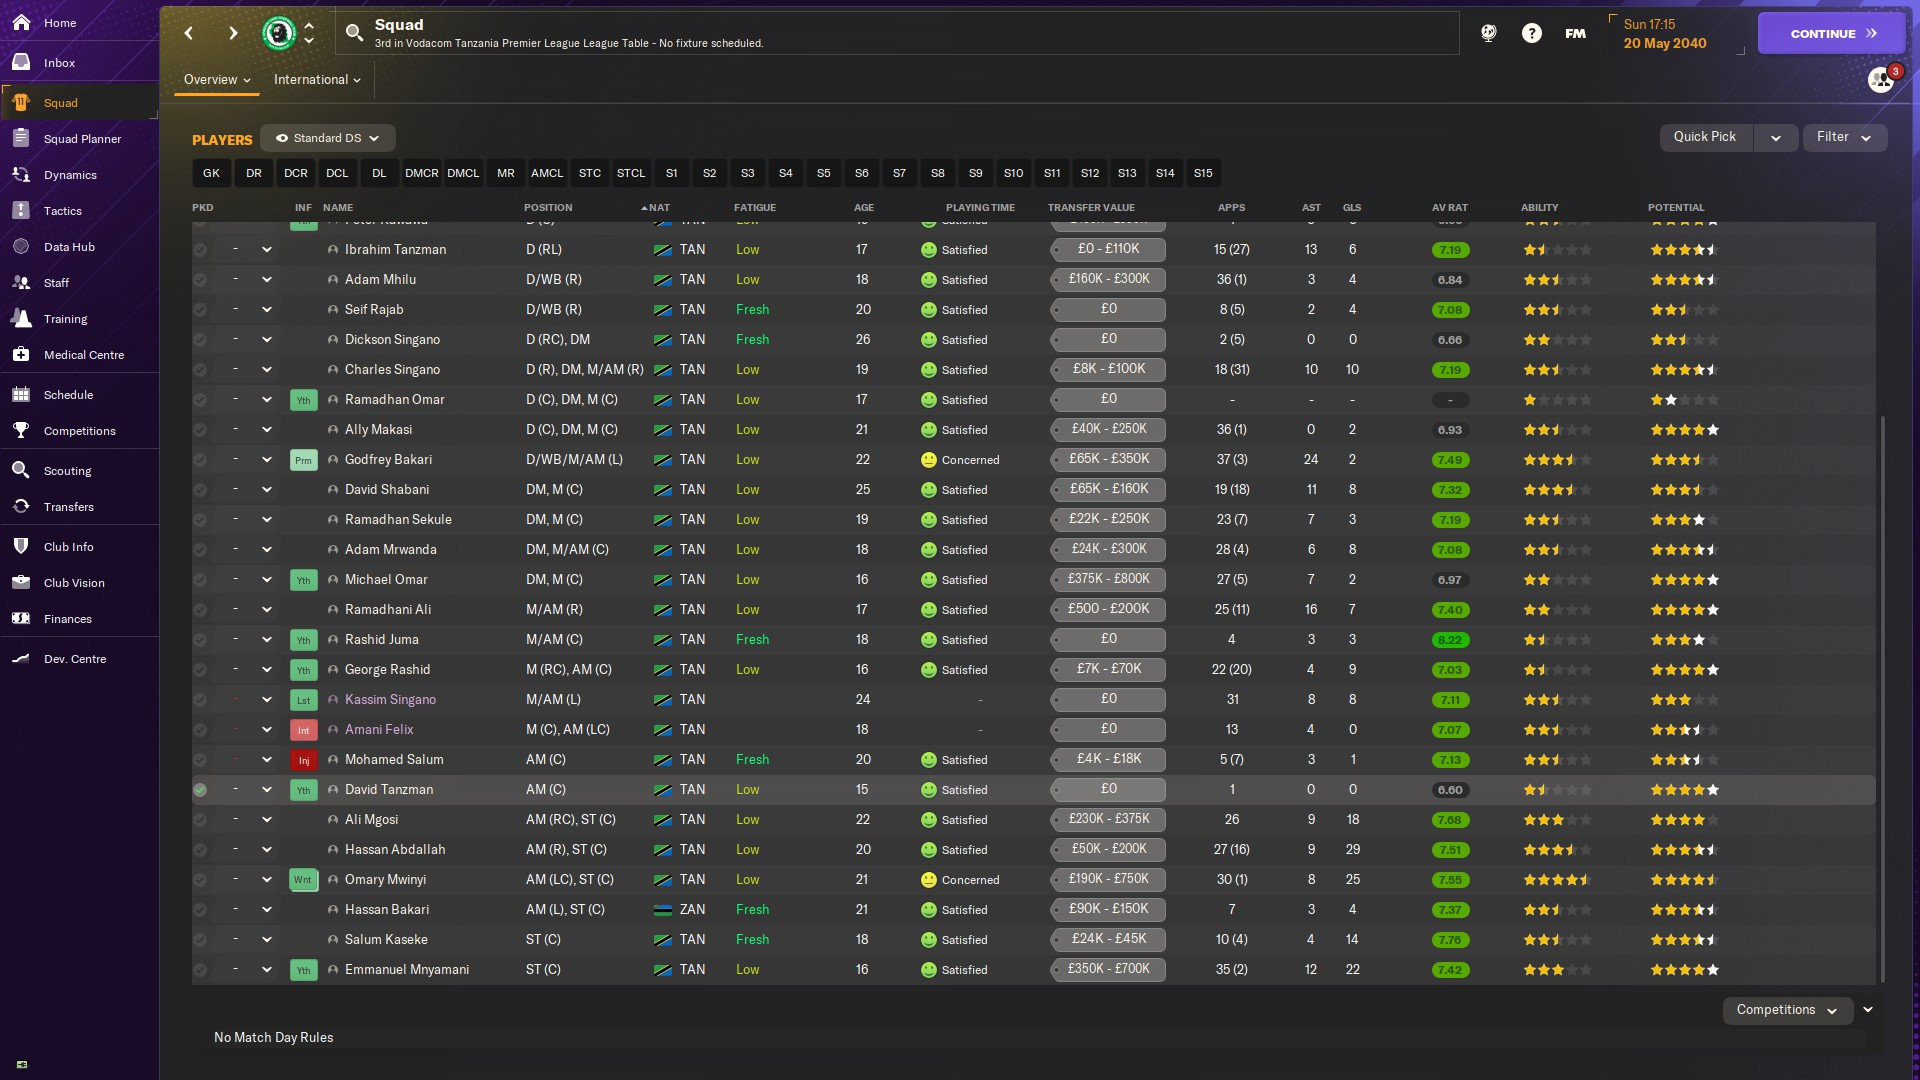This screenshot has height=1080, width=1920.
Task: Click Omary Mwinyi's transfer value bar
Action: click(x=1108, y=880)
